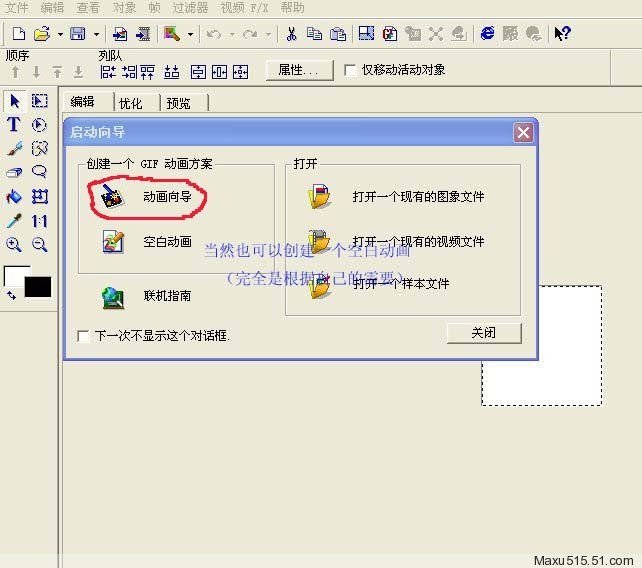642x568 pixels.
Task: Click the Paste clipboard icon
Action: 338,34
